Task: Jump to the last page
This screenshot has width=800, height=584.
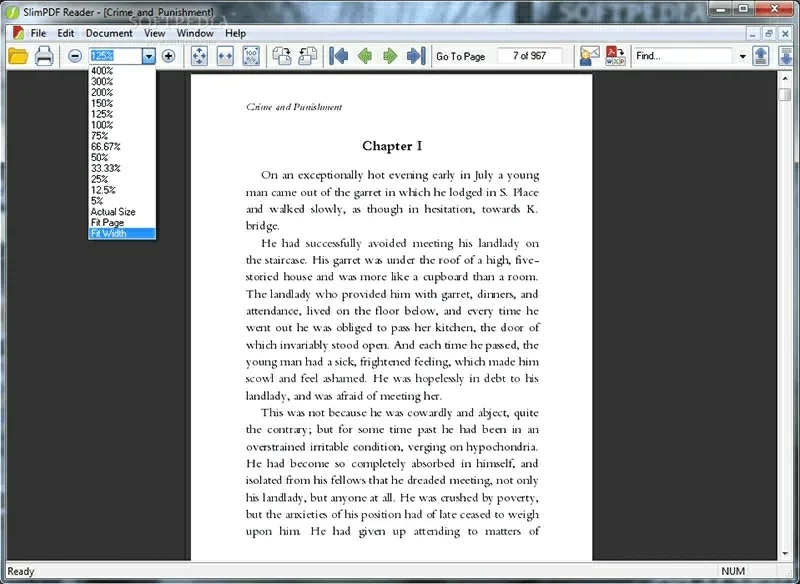Action: pos(417,56)
